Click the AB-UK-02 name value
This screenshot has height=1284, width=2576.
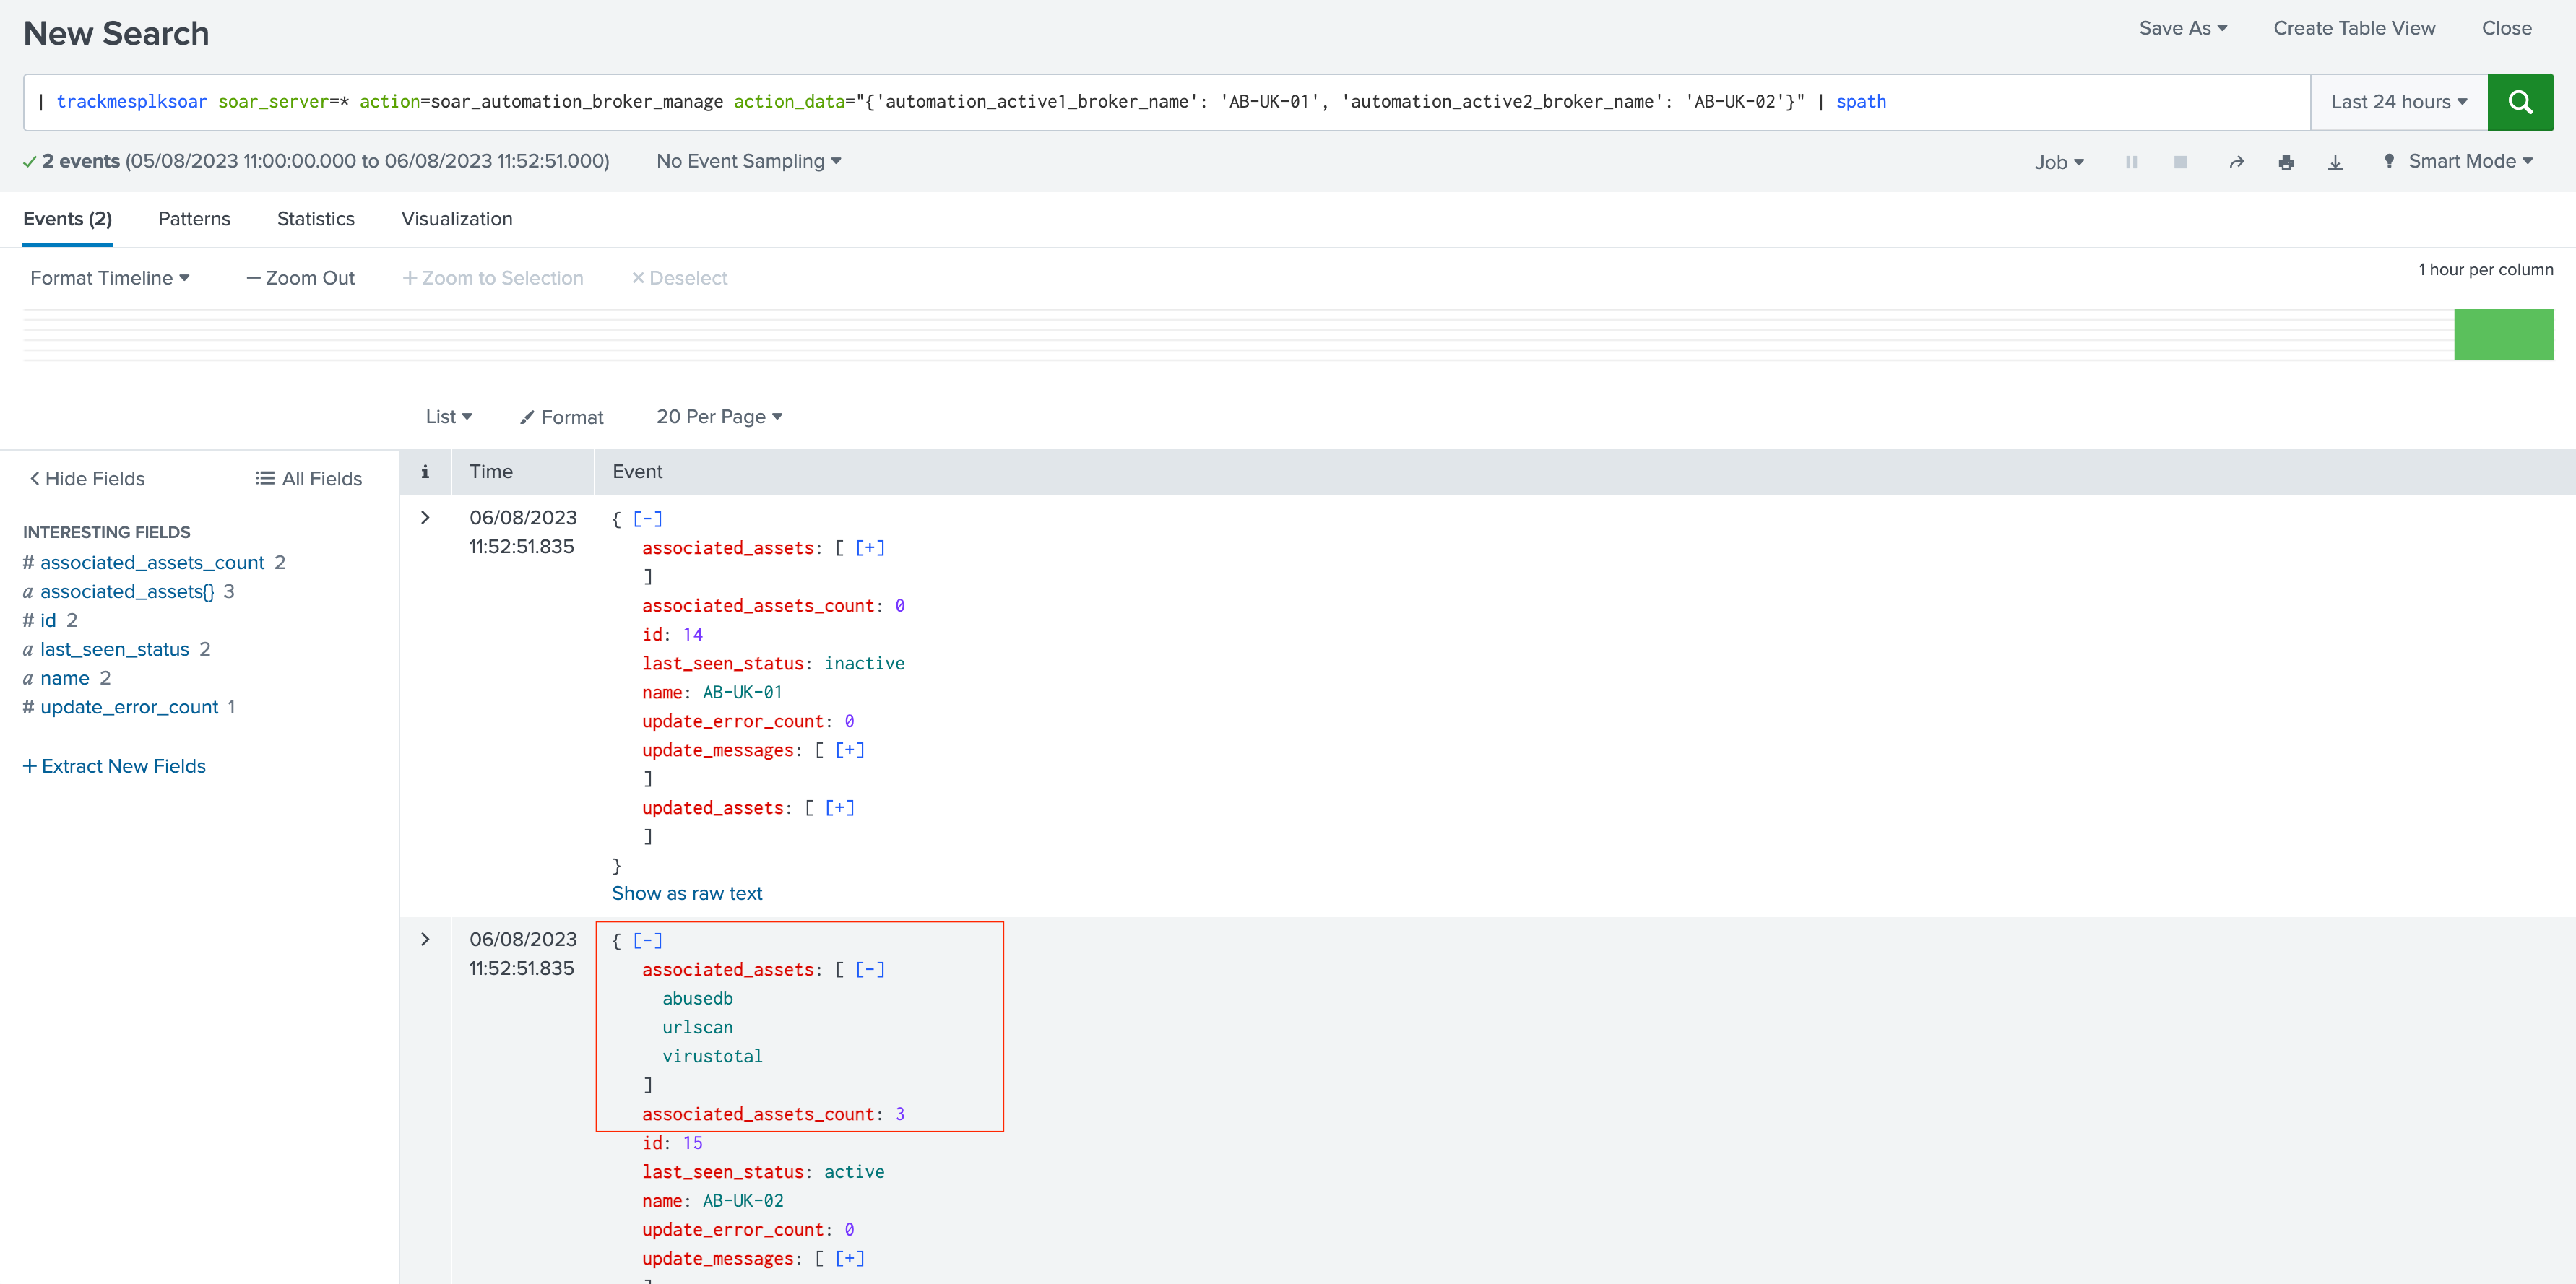pyautogui.click(x=743, y=1201)
